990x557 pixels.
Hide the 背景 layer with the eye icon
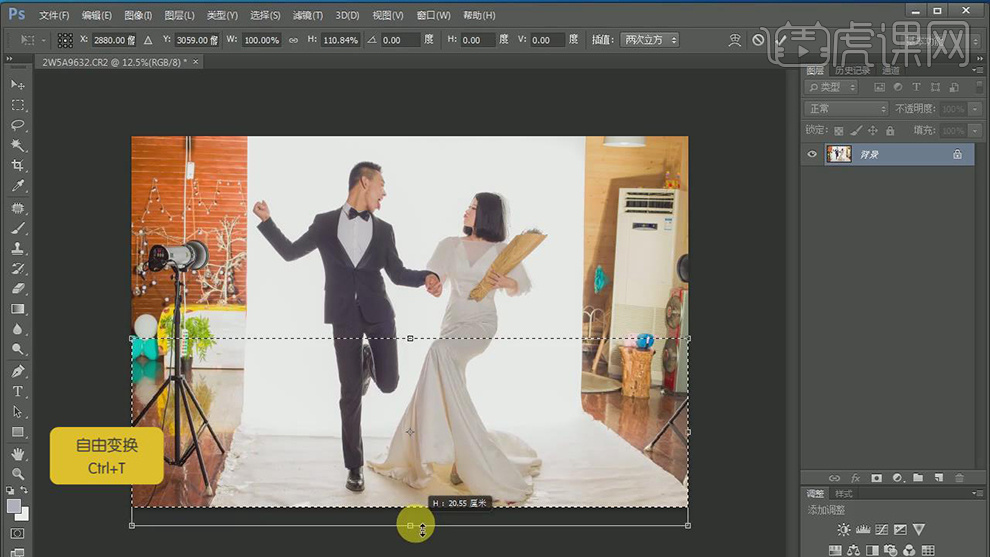point(812,154)
